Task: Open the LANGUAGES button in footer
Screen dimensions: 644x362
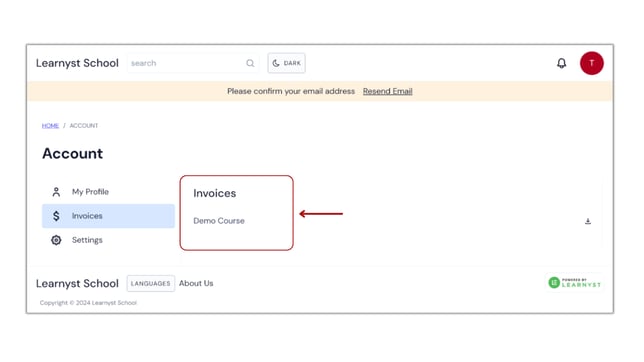Action: 150,284
